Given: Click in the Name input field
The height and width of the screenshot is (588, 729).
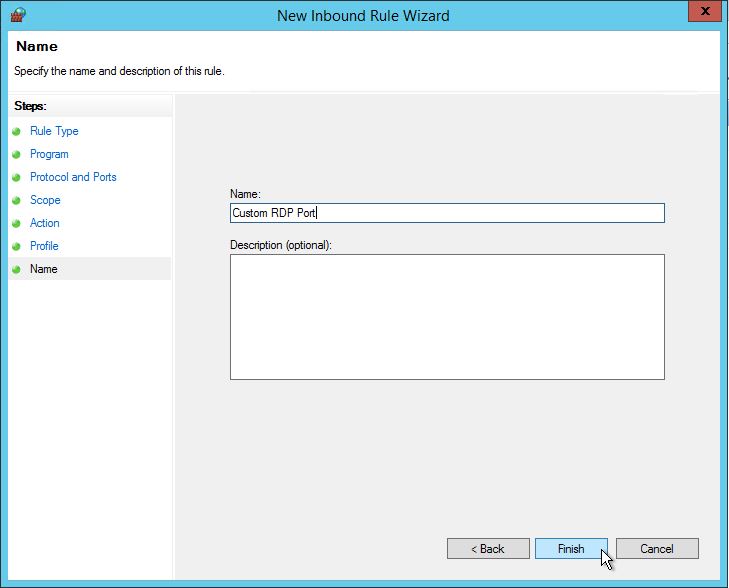Looking at the screenshot, I should 447,213.
